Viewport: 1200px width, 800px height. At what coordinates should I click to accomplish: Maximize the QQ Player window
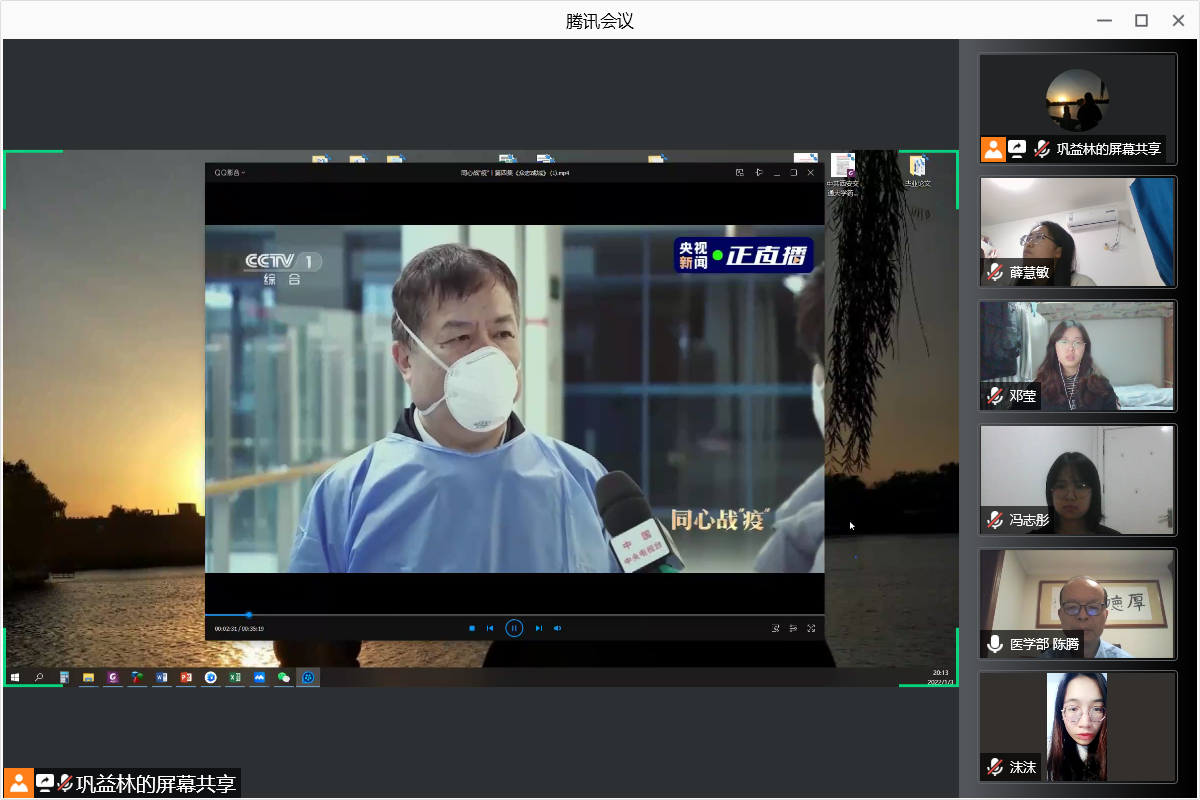794,173
